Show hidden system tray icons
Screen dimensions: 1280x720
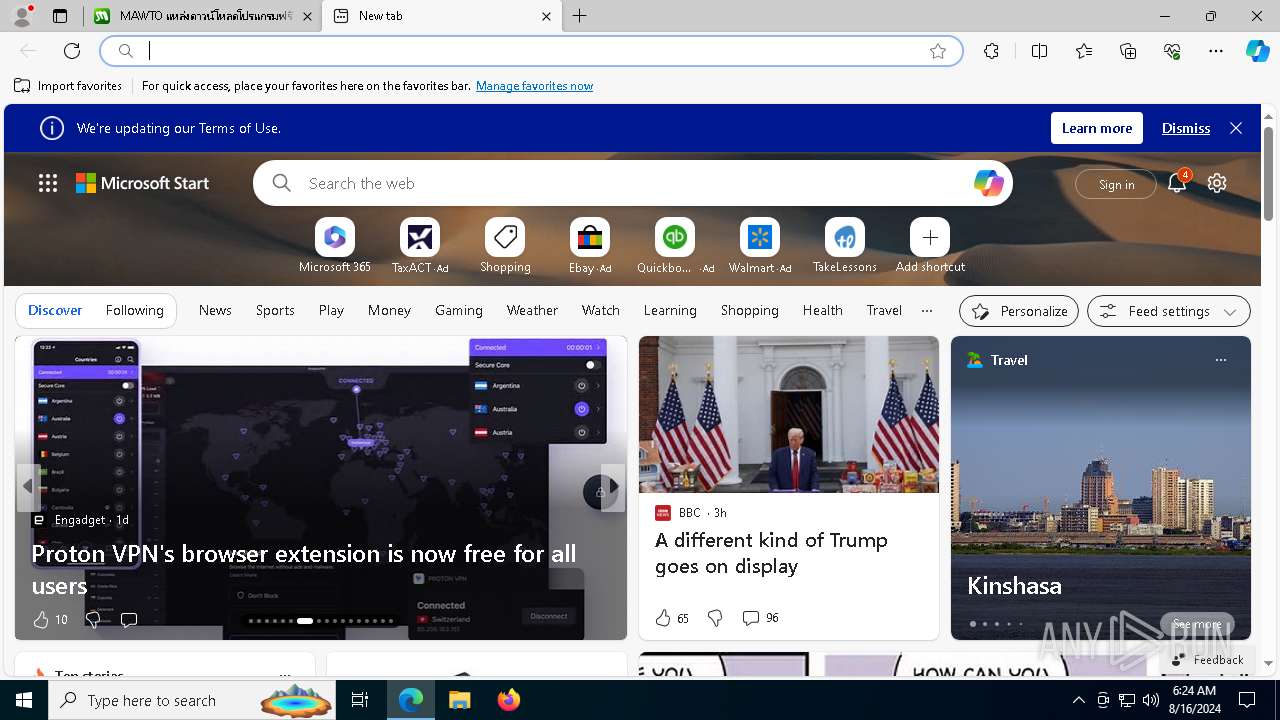(1078, 700)
